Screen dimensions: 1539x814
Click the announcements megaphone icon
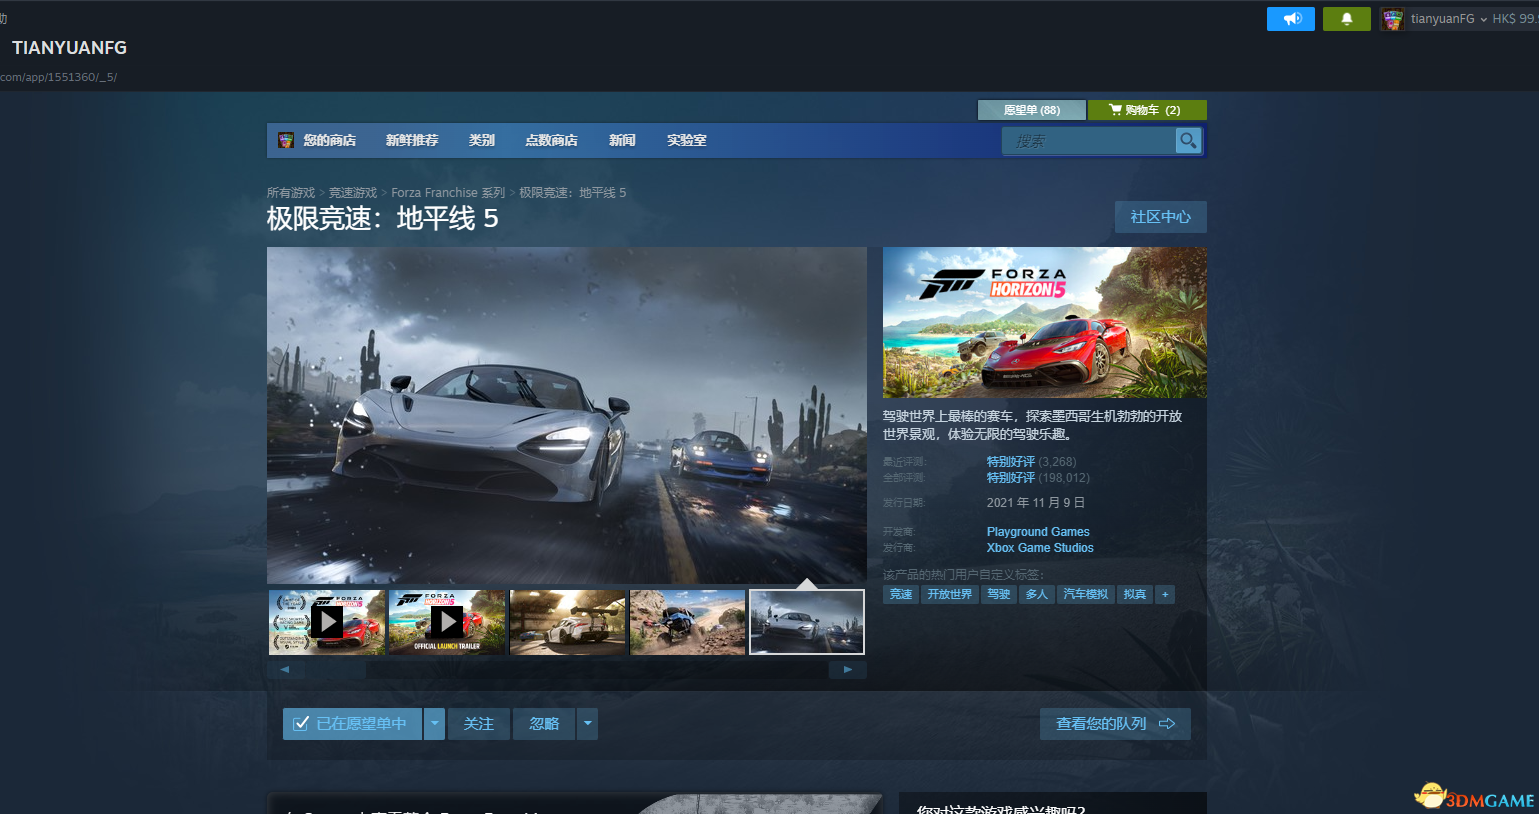click(1291, 19)
